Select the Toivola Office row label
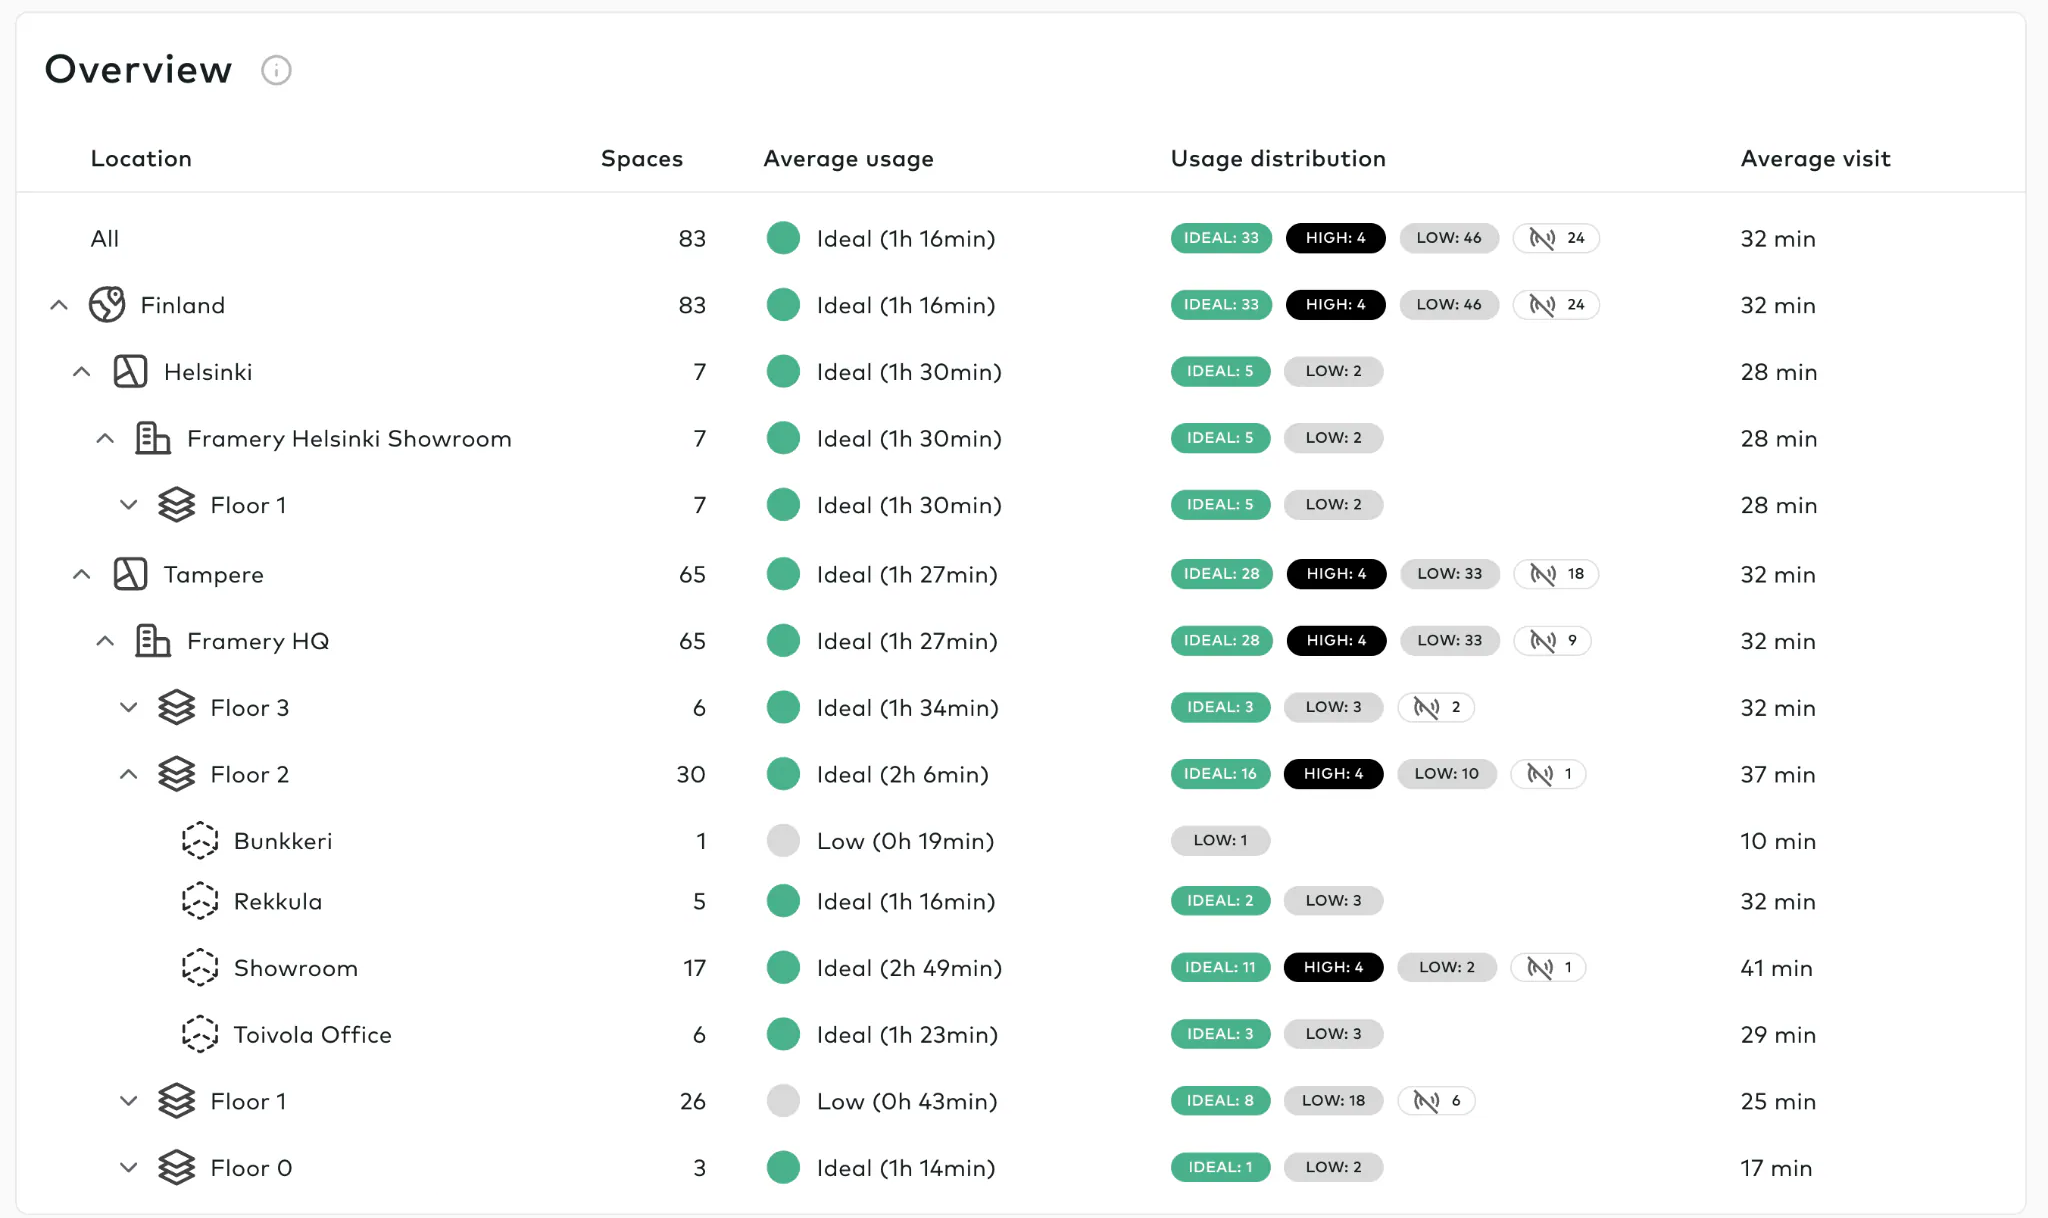Screen dimensions: 2048x1218 [312, 1035]
